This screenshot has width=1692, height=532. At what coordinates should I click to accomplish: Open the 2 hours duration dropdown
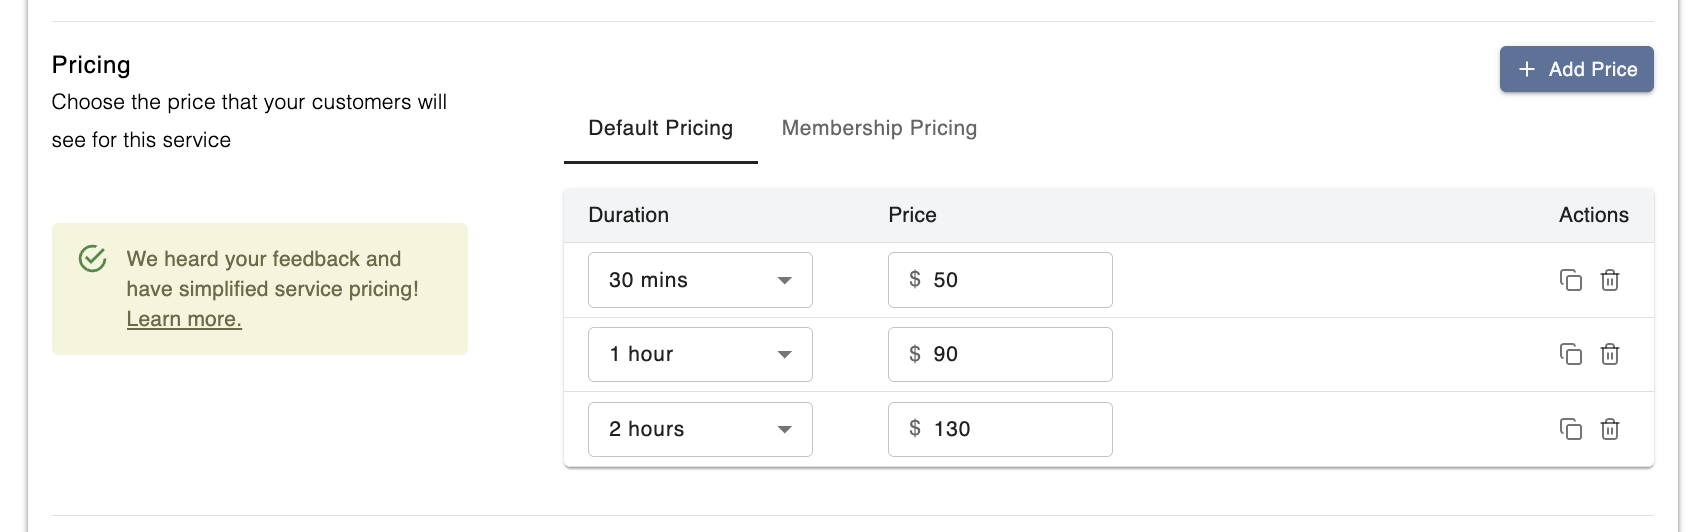click(700, 429)
